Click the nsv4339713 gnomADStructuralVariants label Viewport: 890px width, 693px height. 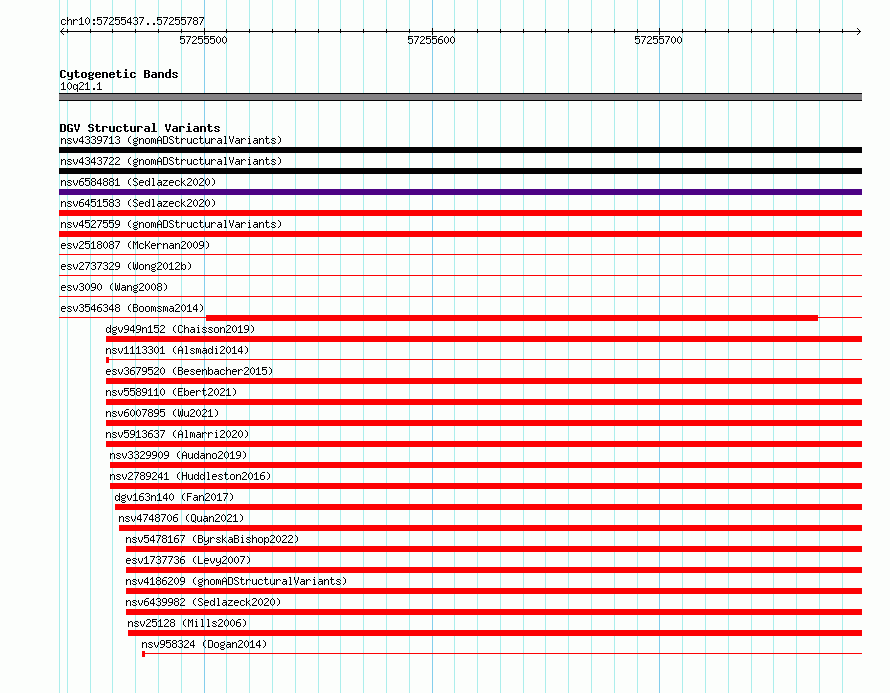[171, 140]
